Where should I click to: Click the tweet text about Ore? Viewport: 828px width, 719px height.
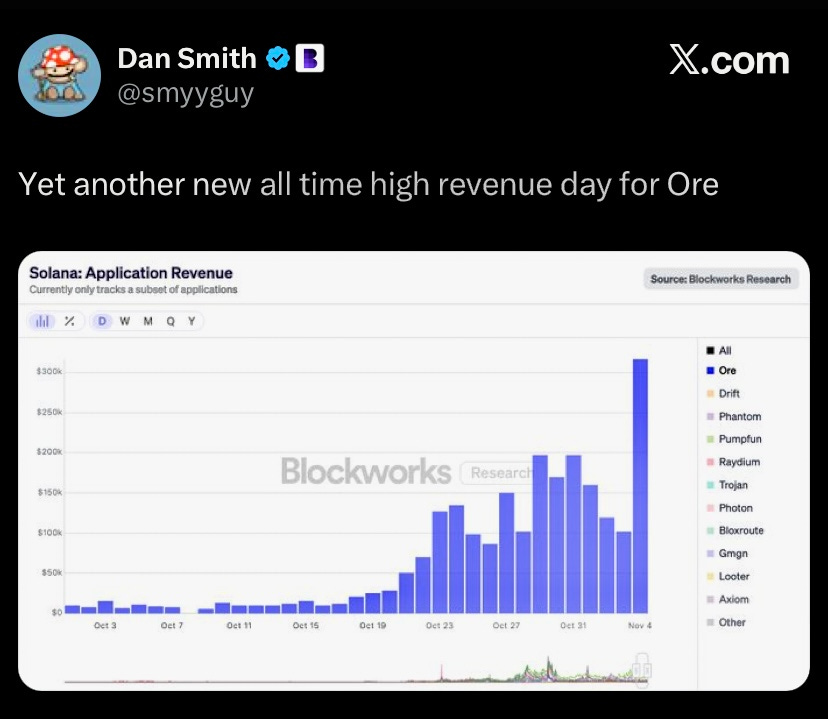click(x=368, y=184)
